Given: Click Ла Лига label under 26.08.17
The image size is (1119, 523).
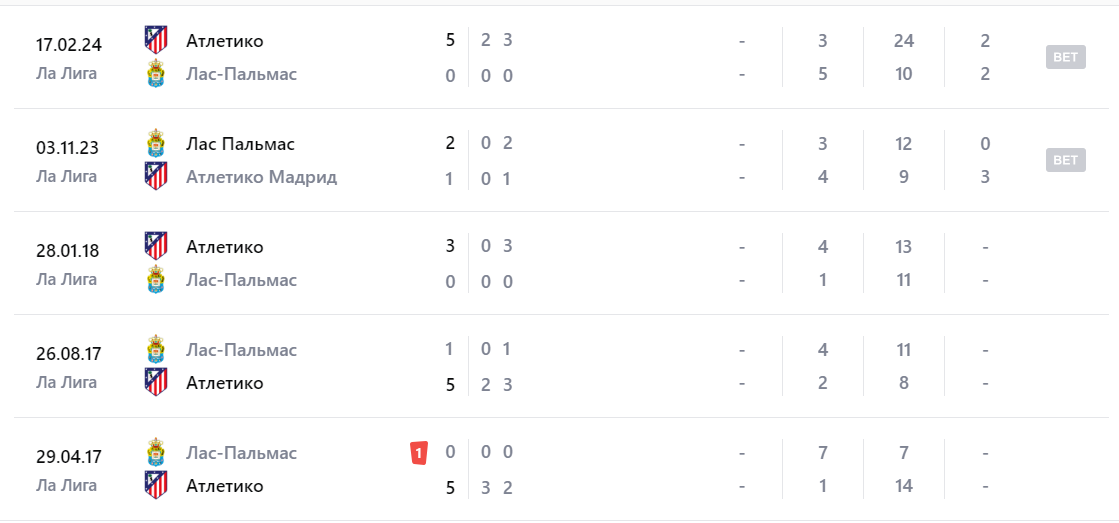Looking at the screenshot, I should [x=66, y=382].
